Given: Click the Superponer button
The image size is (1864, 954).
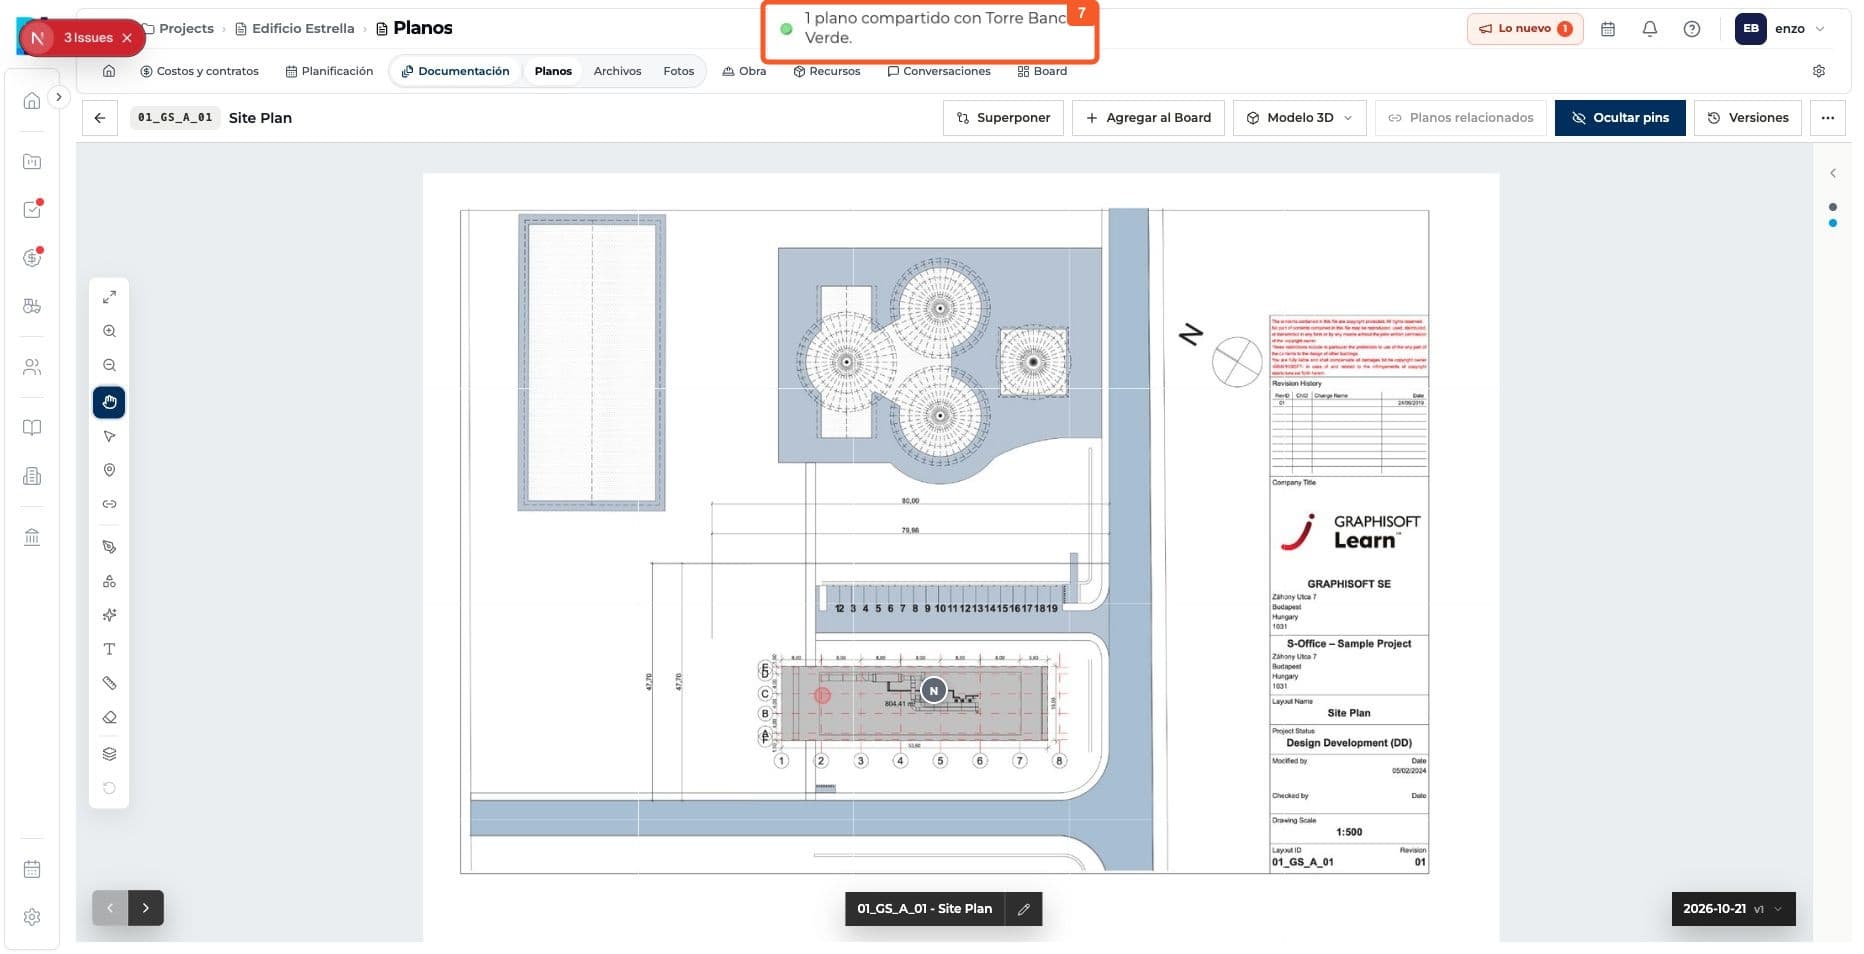Looking at the screenshot, I should (1003, 118).
